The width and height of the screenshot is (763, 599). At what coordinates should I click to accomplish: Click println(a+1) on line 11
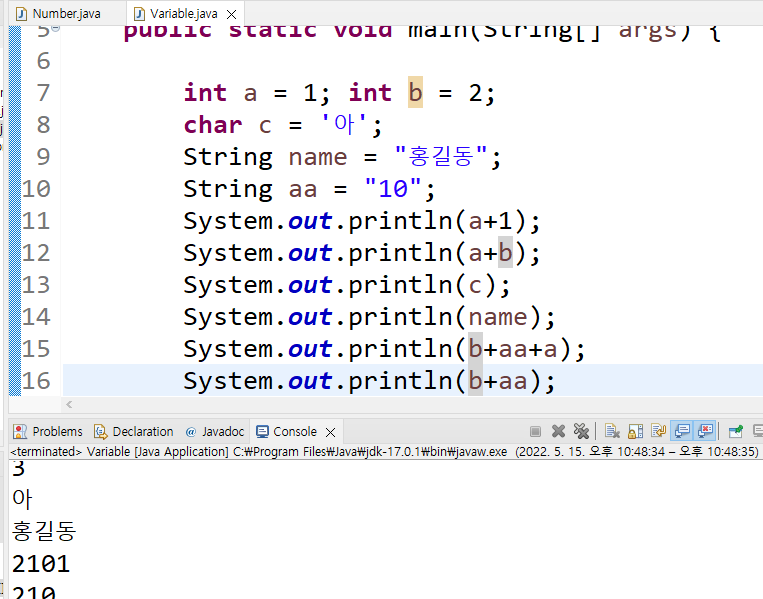tap(437, 221)
